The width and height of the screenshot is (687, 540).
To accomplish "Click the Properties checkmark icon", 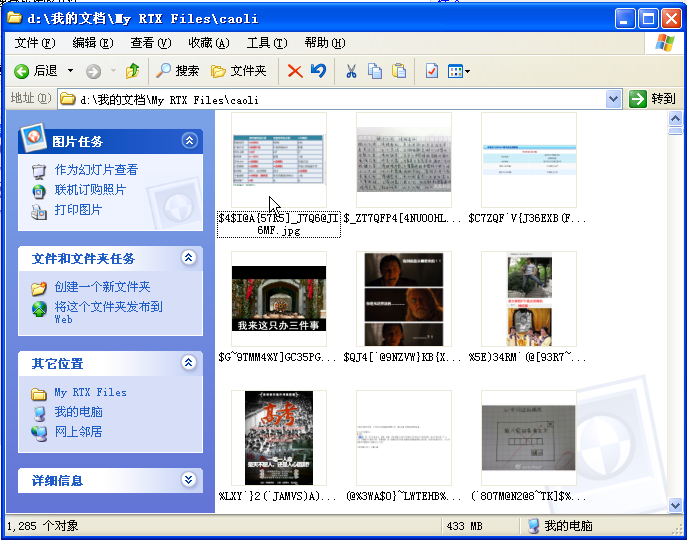I will (x=432, y=71).
